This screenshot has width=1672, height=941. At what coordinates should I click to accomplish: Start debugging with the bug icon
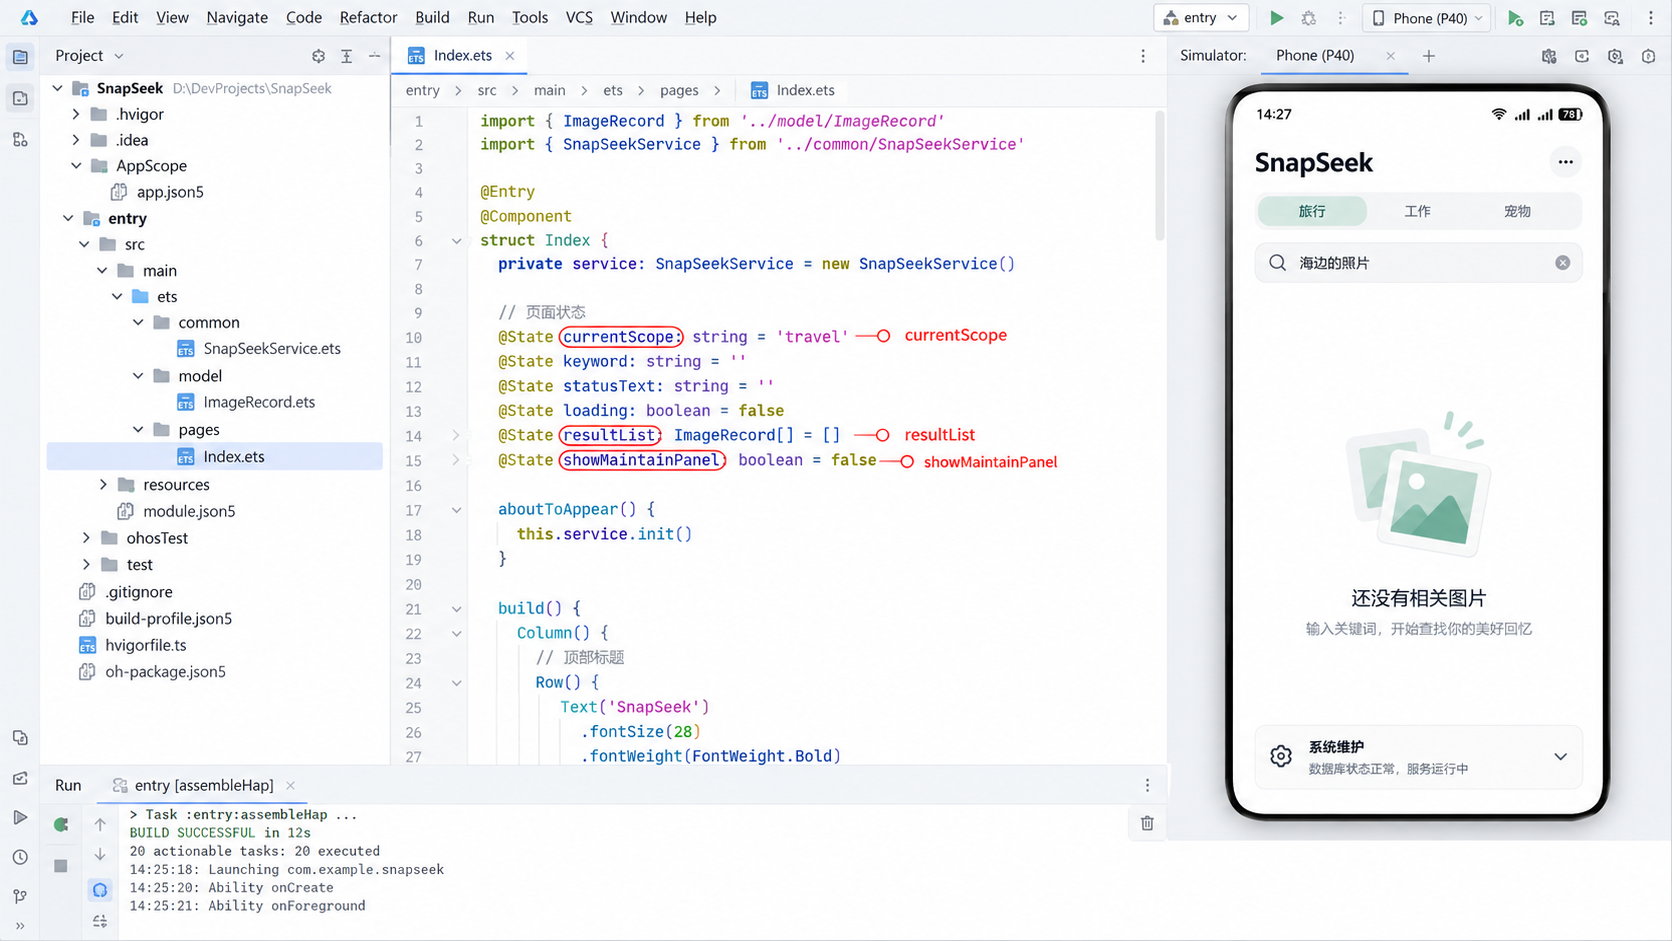tap(1309, 18)
